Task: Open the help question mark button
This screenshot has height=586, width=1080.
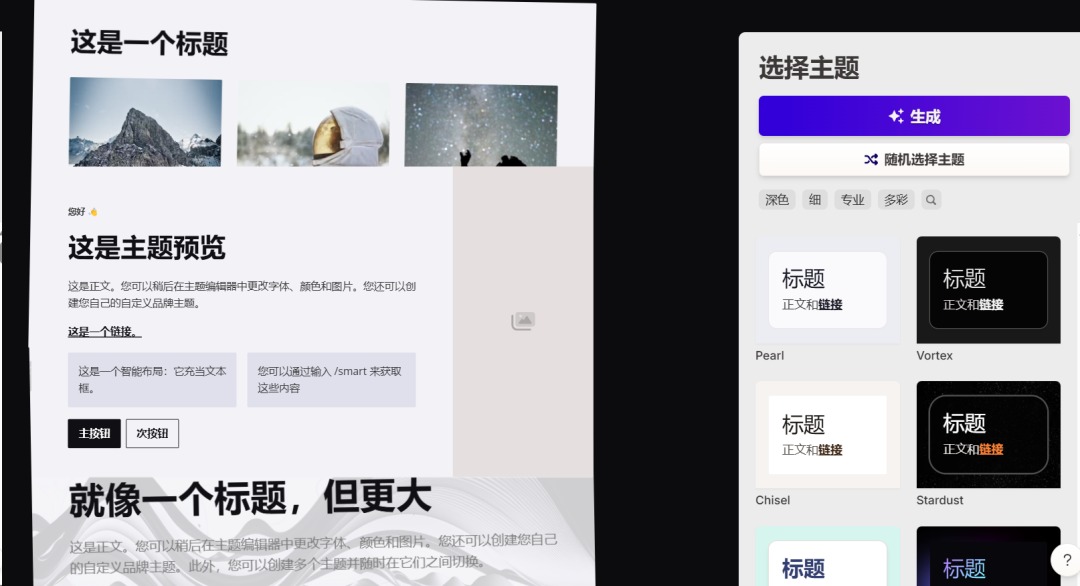Action: [1066, 560]
